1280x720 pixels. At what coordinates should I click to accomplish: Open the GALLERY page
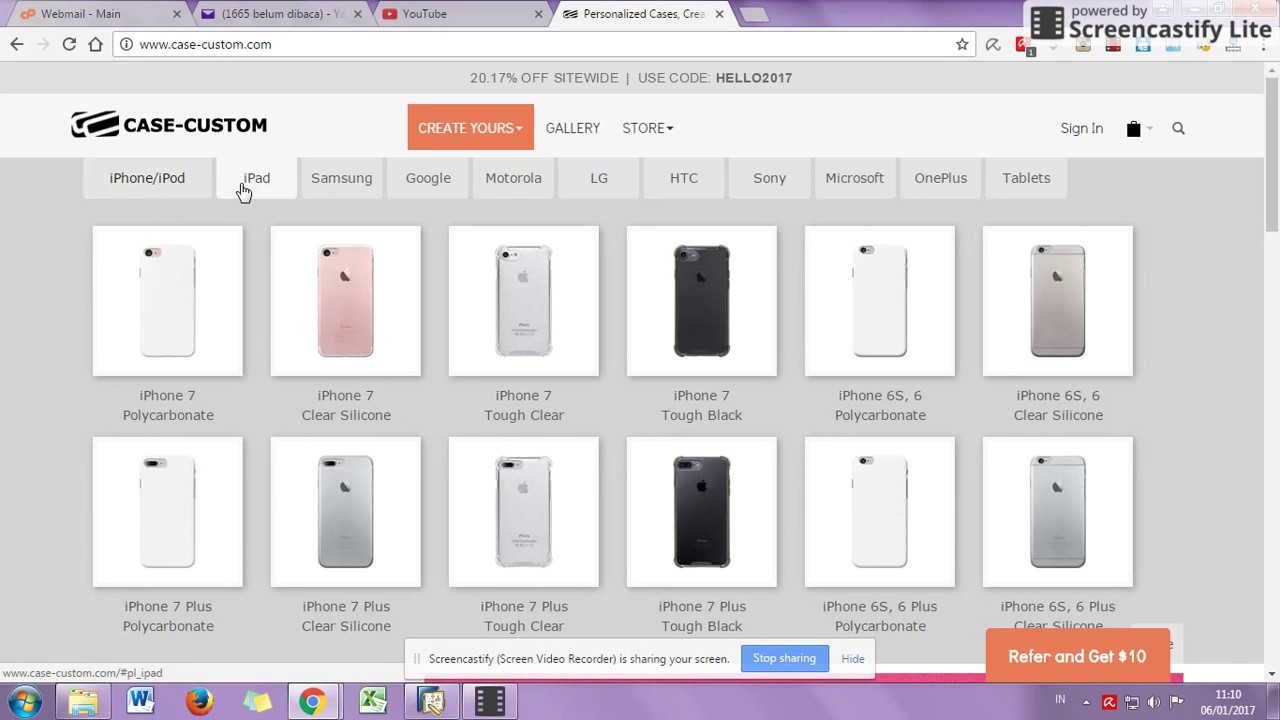(573, 128)
